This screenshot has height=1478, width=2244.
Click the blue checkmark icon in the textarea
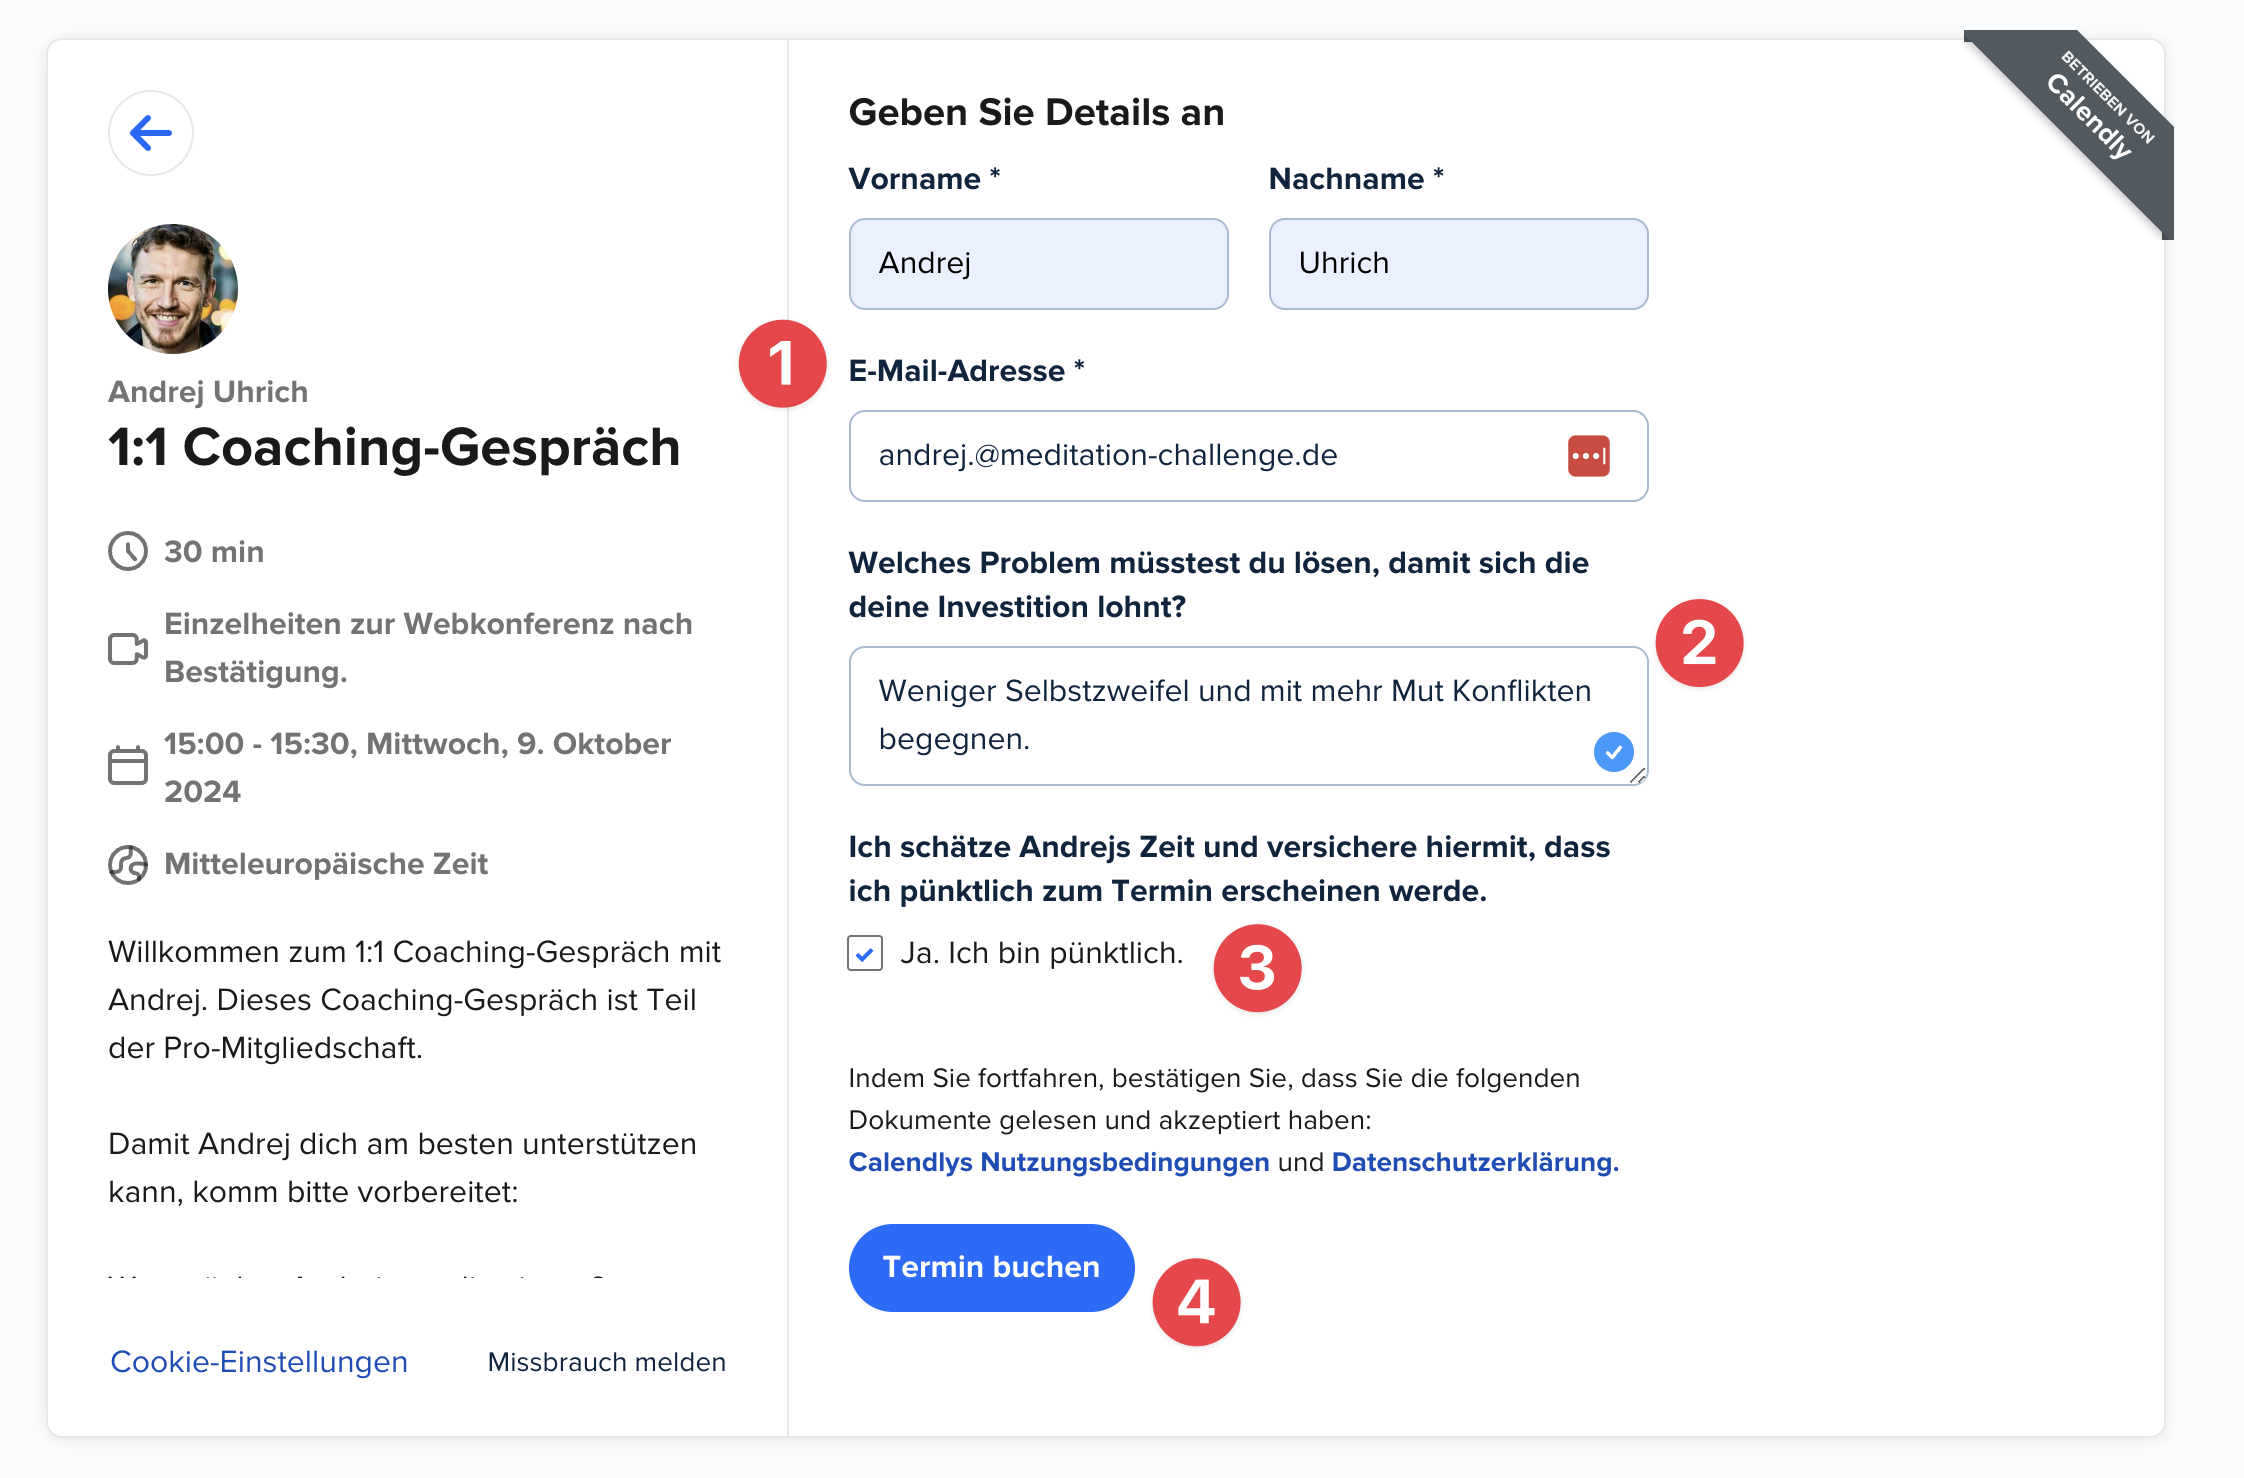[1613, 751]
